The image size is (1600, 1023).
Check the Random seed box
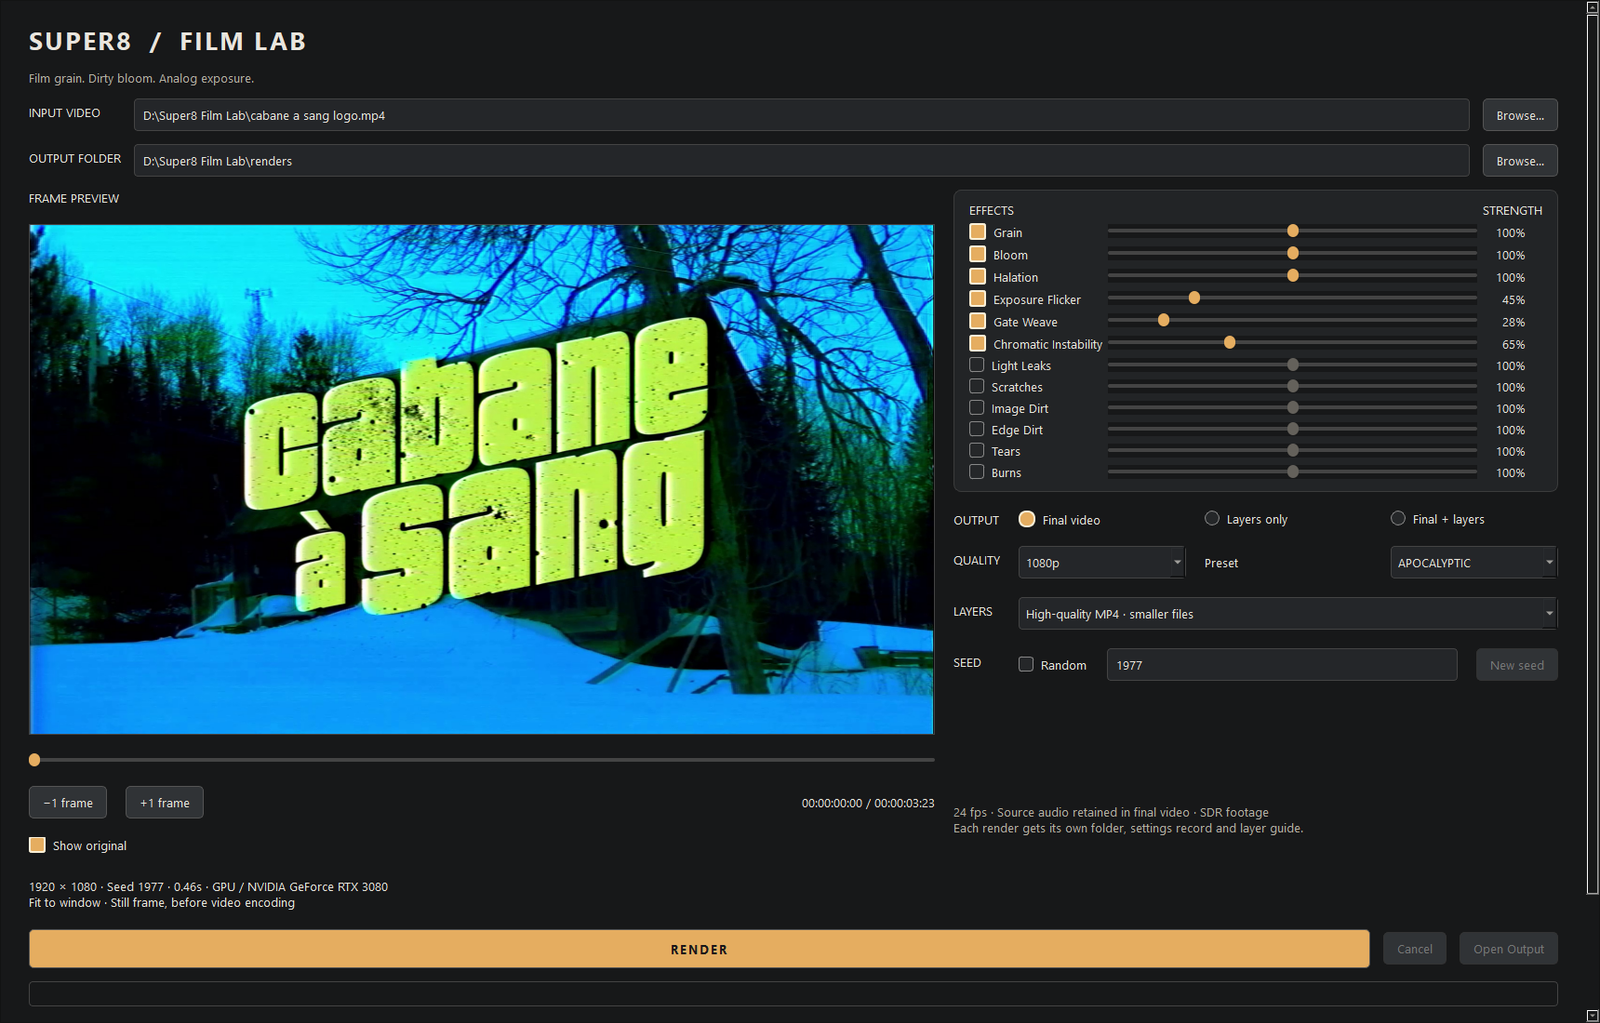pyautogui.click(x=1026, y=664)
